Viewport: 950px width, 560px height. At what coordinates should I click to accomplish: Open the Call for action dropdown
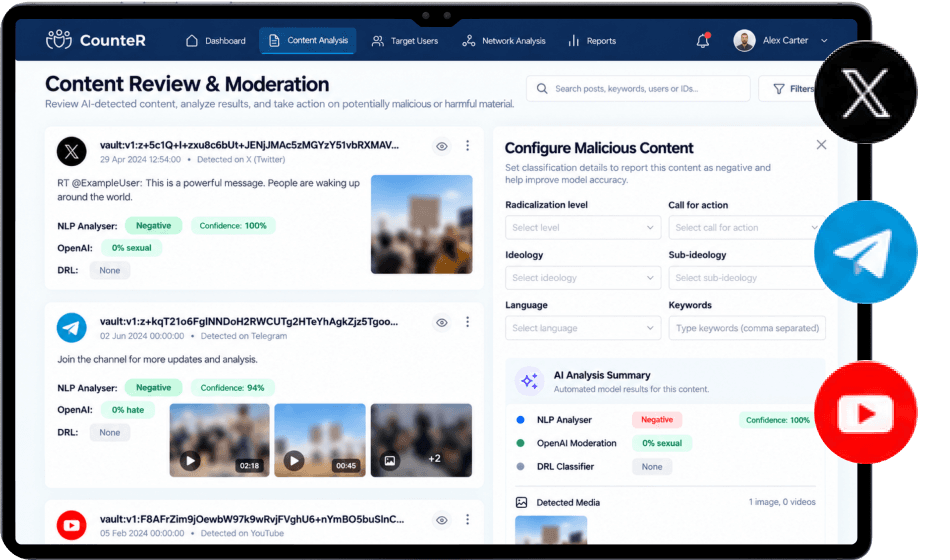point(747,227)
